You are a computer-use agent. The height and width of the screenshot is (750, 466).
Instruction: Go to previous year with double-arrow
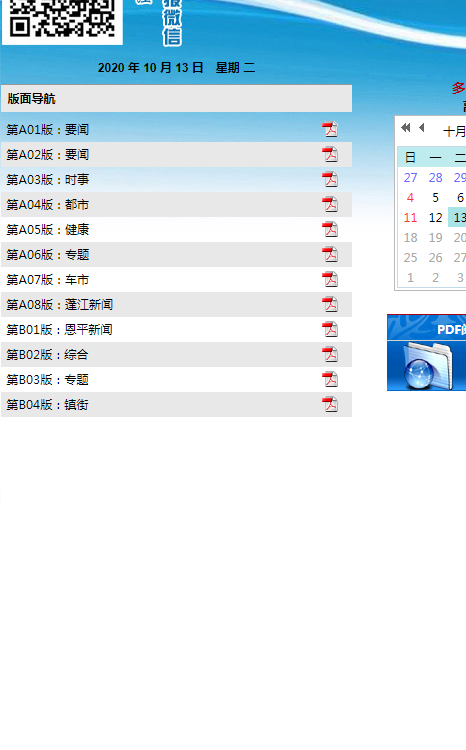pyautogui.click(x=406, y=127)
